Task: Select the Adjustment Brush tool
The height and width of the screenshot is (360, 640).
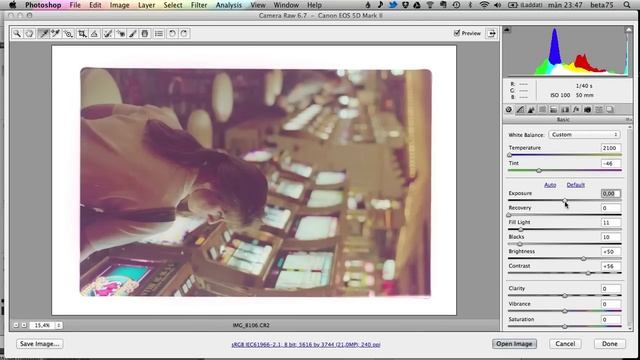Action: (133, 33)
